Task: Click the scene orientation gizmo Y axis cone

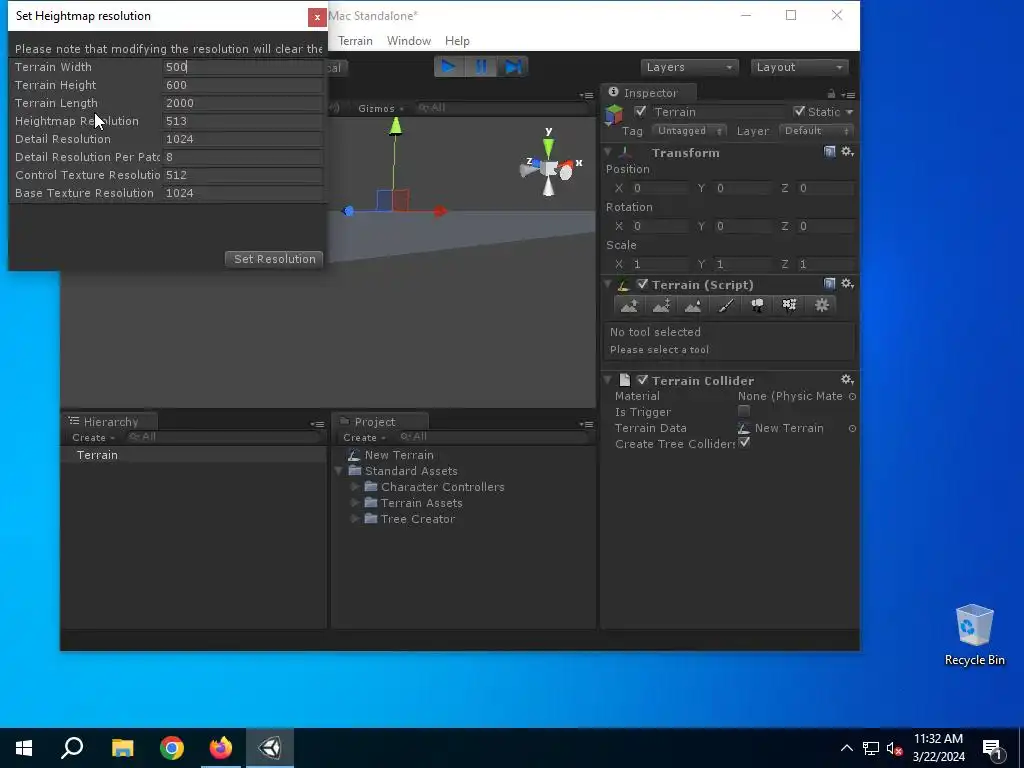Action: 549,148
